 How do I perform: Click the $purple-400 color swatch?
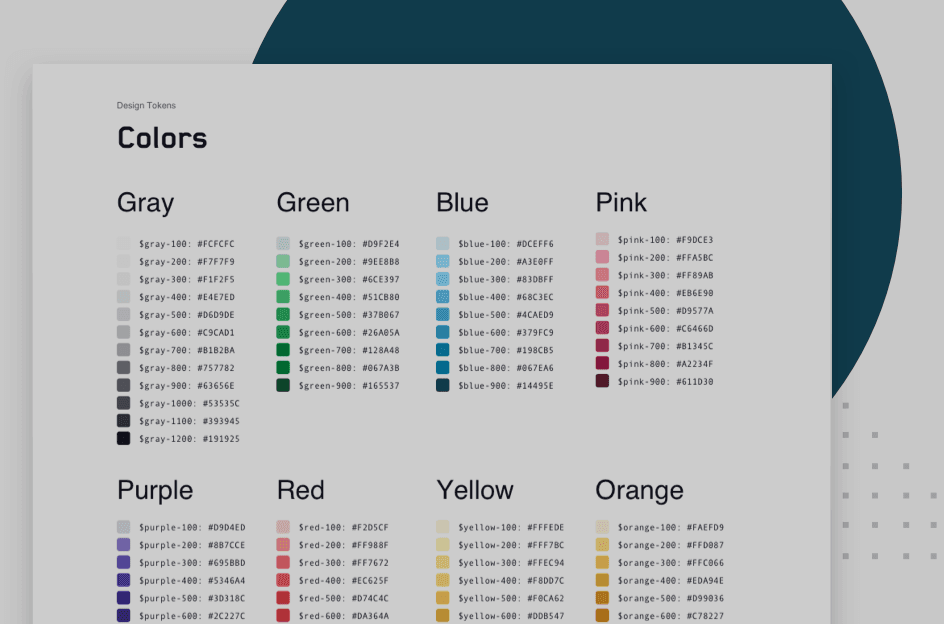123,580
